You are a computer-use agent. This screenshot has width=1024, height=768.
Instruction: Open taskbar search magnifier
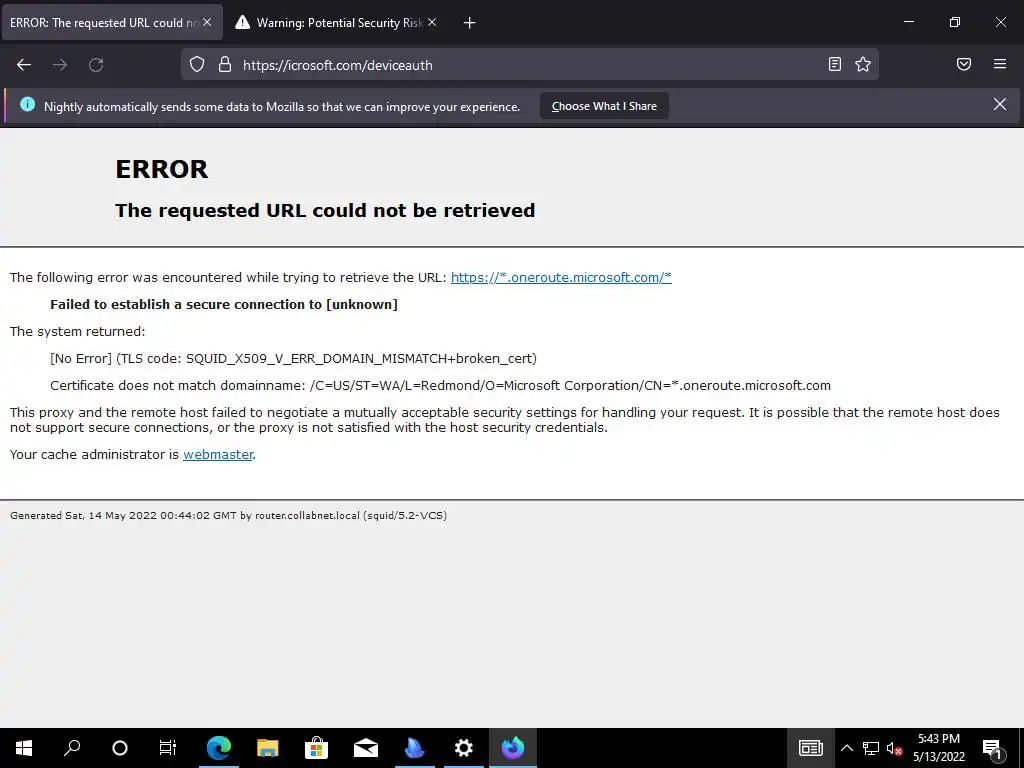tap(72, 748)
